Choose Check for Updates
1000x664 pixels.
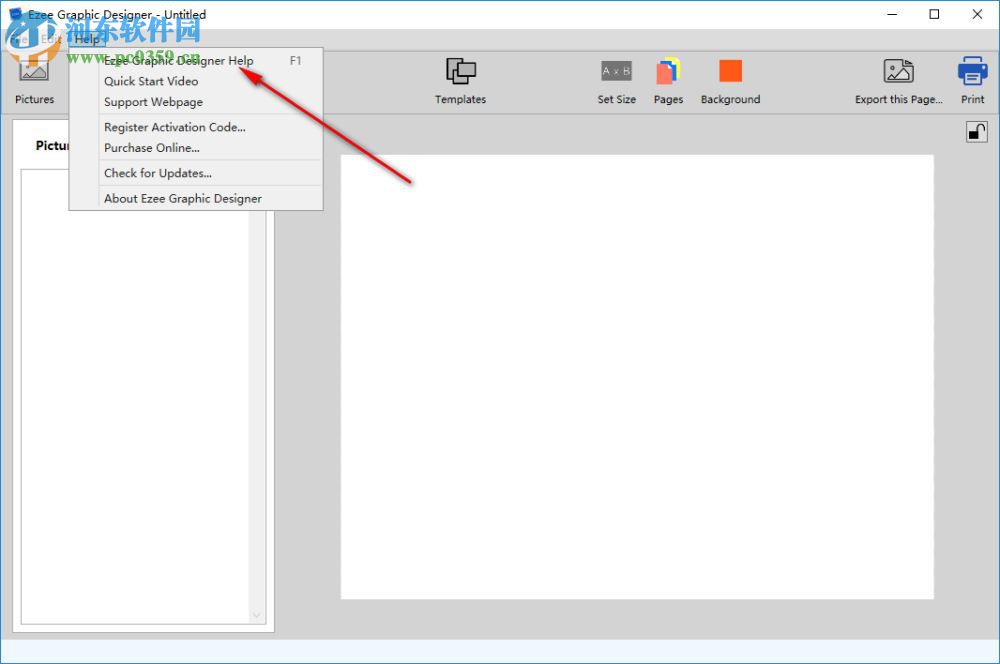click(155, 173)
